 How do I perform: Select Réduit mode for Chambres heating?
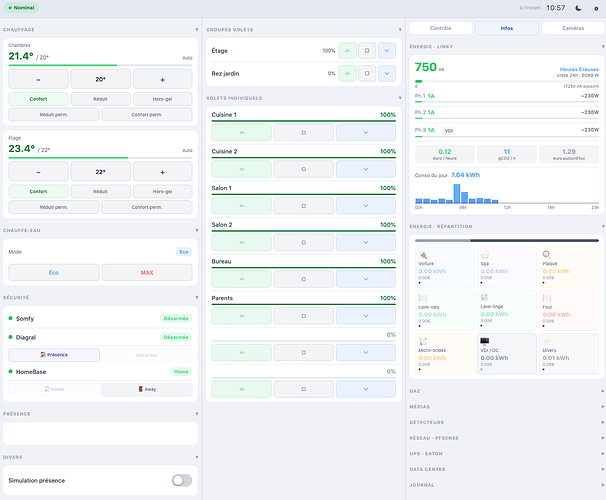pyautogui.click(x=100, y=99)
